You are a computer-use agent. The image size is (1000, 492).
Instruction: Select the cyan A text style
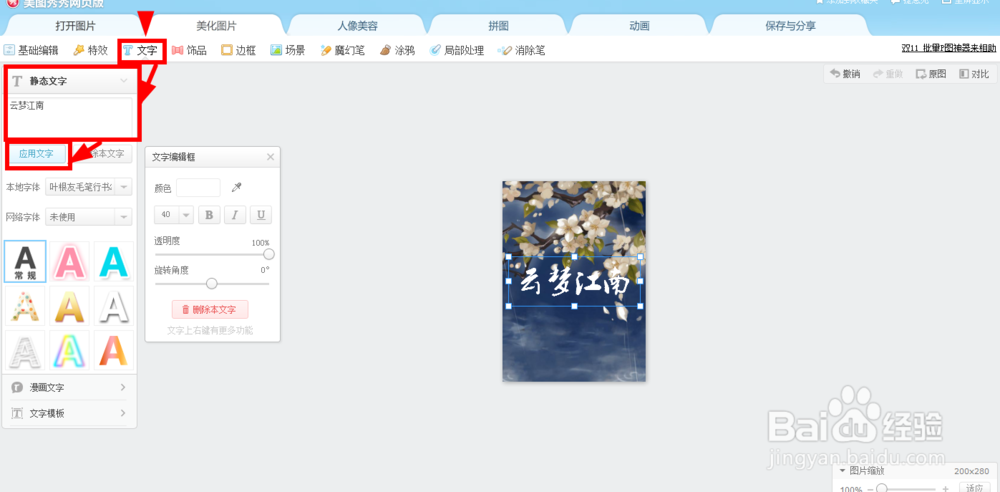(114, 262)
